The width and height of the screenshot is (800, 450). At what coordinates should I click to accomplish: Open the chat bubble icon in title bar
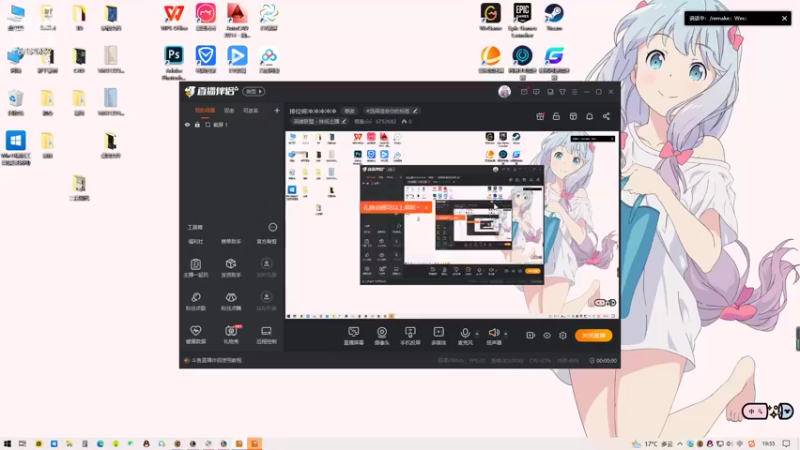536,92
